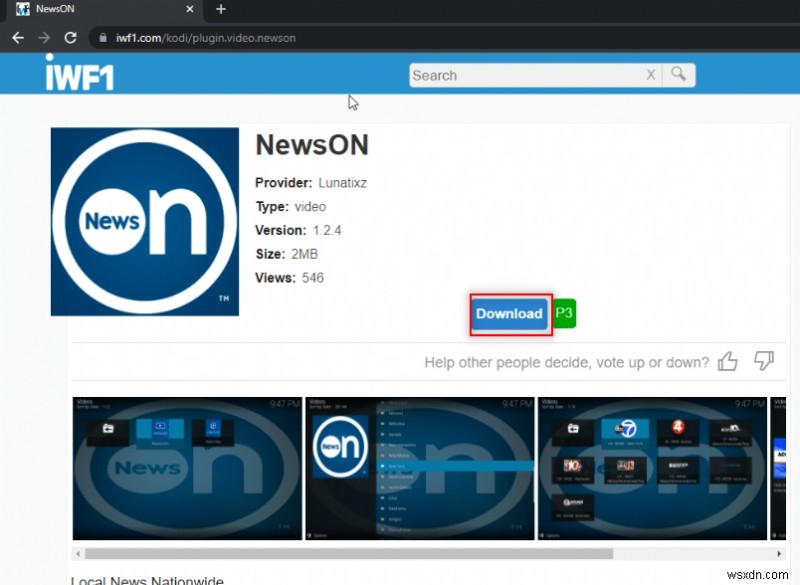Click the Size value 2MB
Viewport: 800px width, 585px height.
pyautogui.click(x=305, y=254)
